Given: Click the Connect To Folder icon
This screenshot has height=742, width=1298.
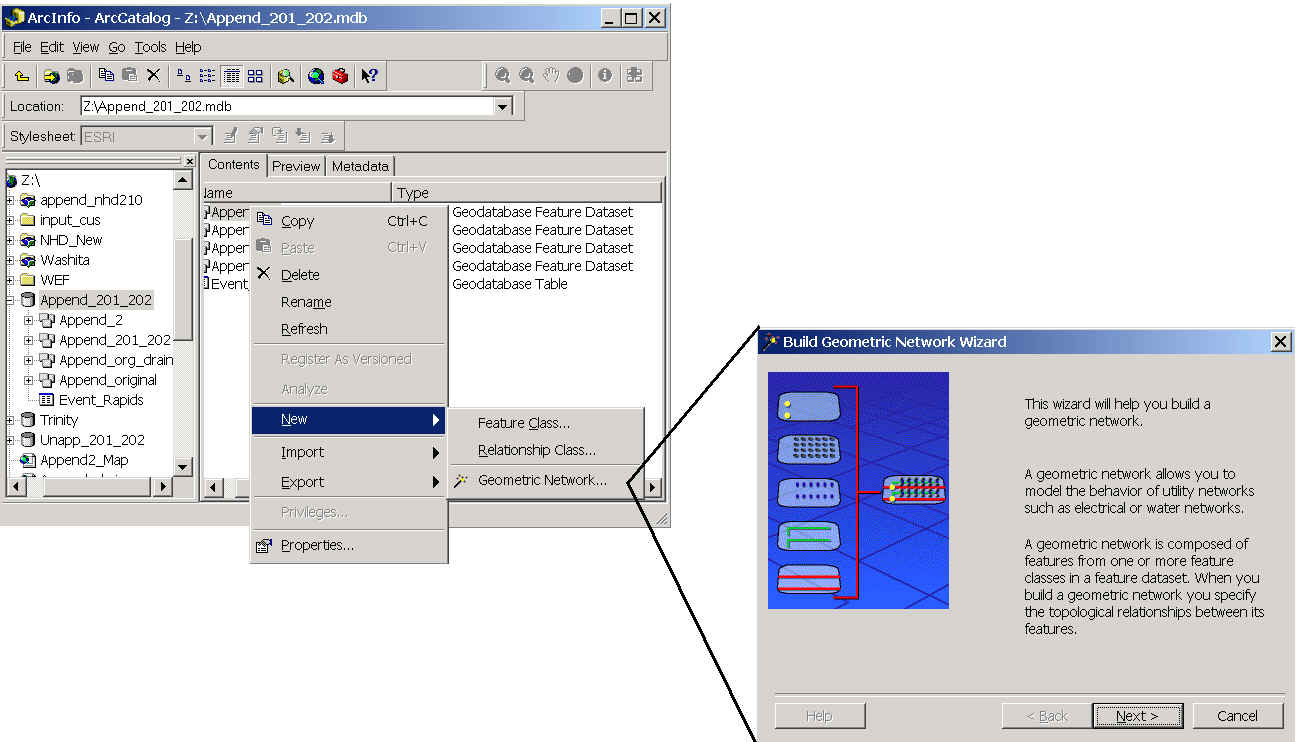Looking at the screenshot, I should click(x=50, y=76).
